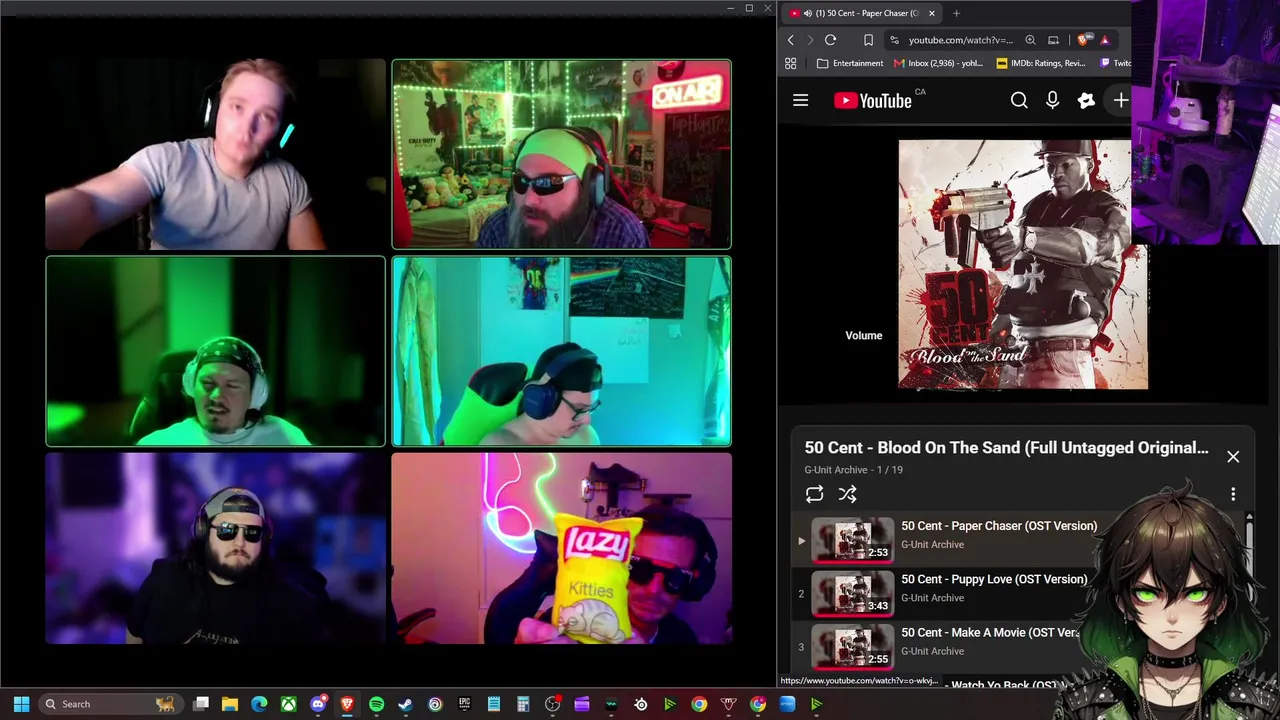
Task: Open Steam from the taskbar
Action: click(405, 704)
